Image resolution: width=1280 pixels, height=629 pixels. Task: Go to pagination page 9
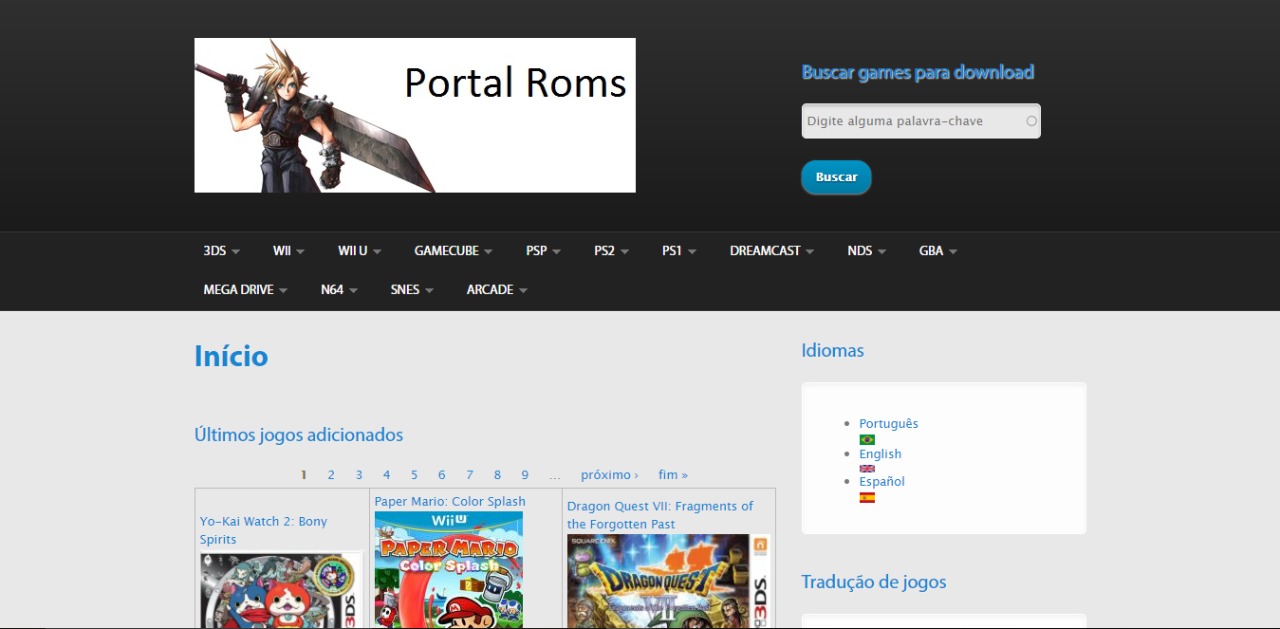(524, 475)
